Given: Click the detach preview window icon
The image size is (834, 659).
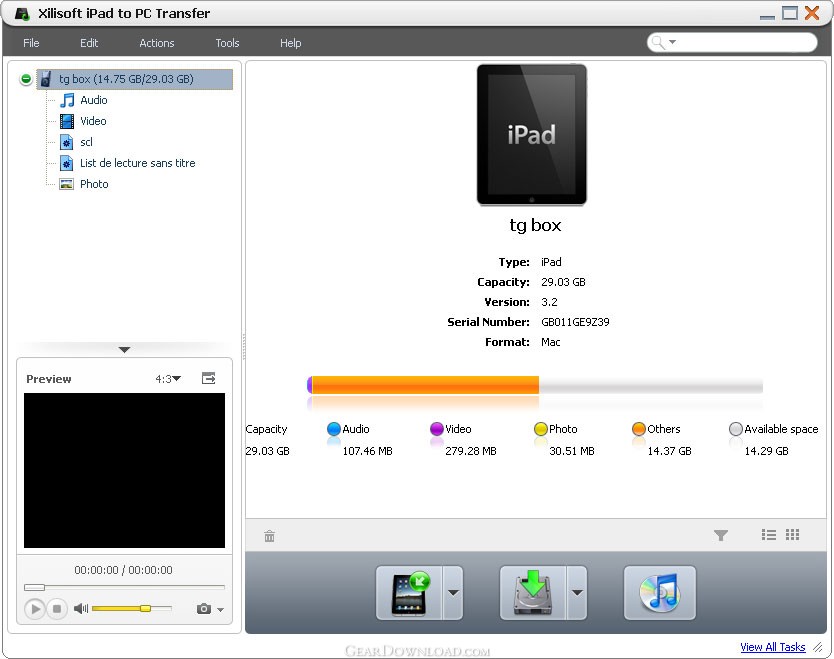Looking at the screenshot, I should [x=208, y=378].
